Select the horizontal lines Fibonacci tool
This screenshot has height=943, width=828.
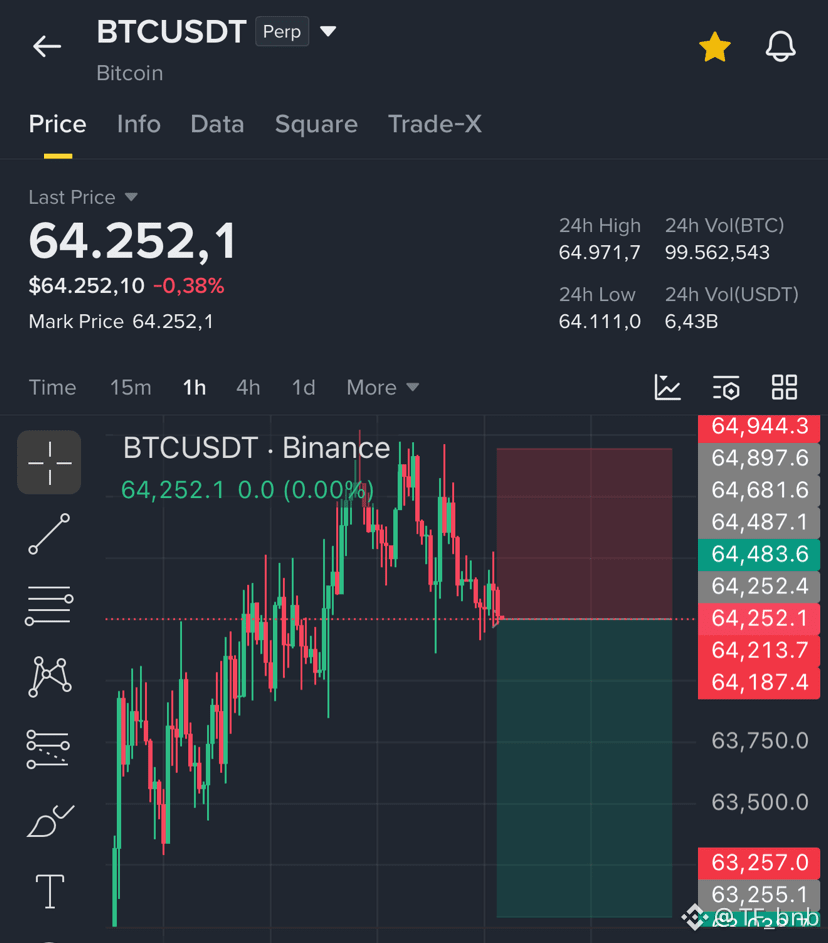tap(49, 605)
